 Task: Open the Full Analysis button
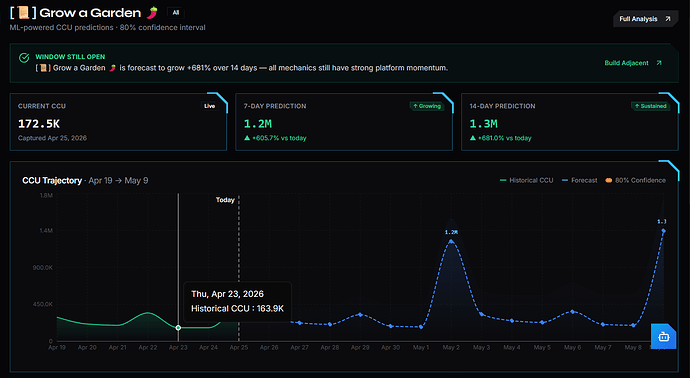(x=645, y=19)
